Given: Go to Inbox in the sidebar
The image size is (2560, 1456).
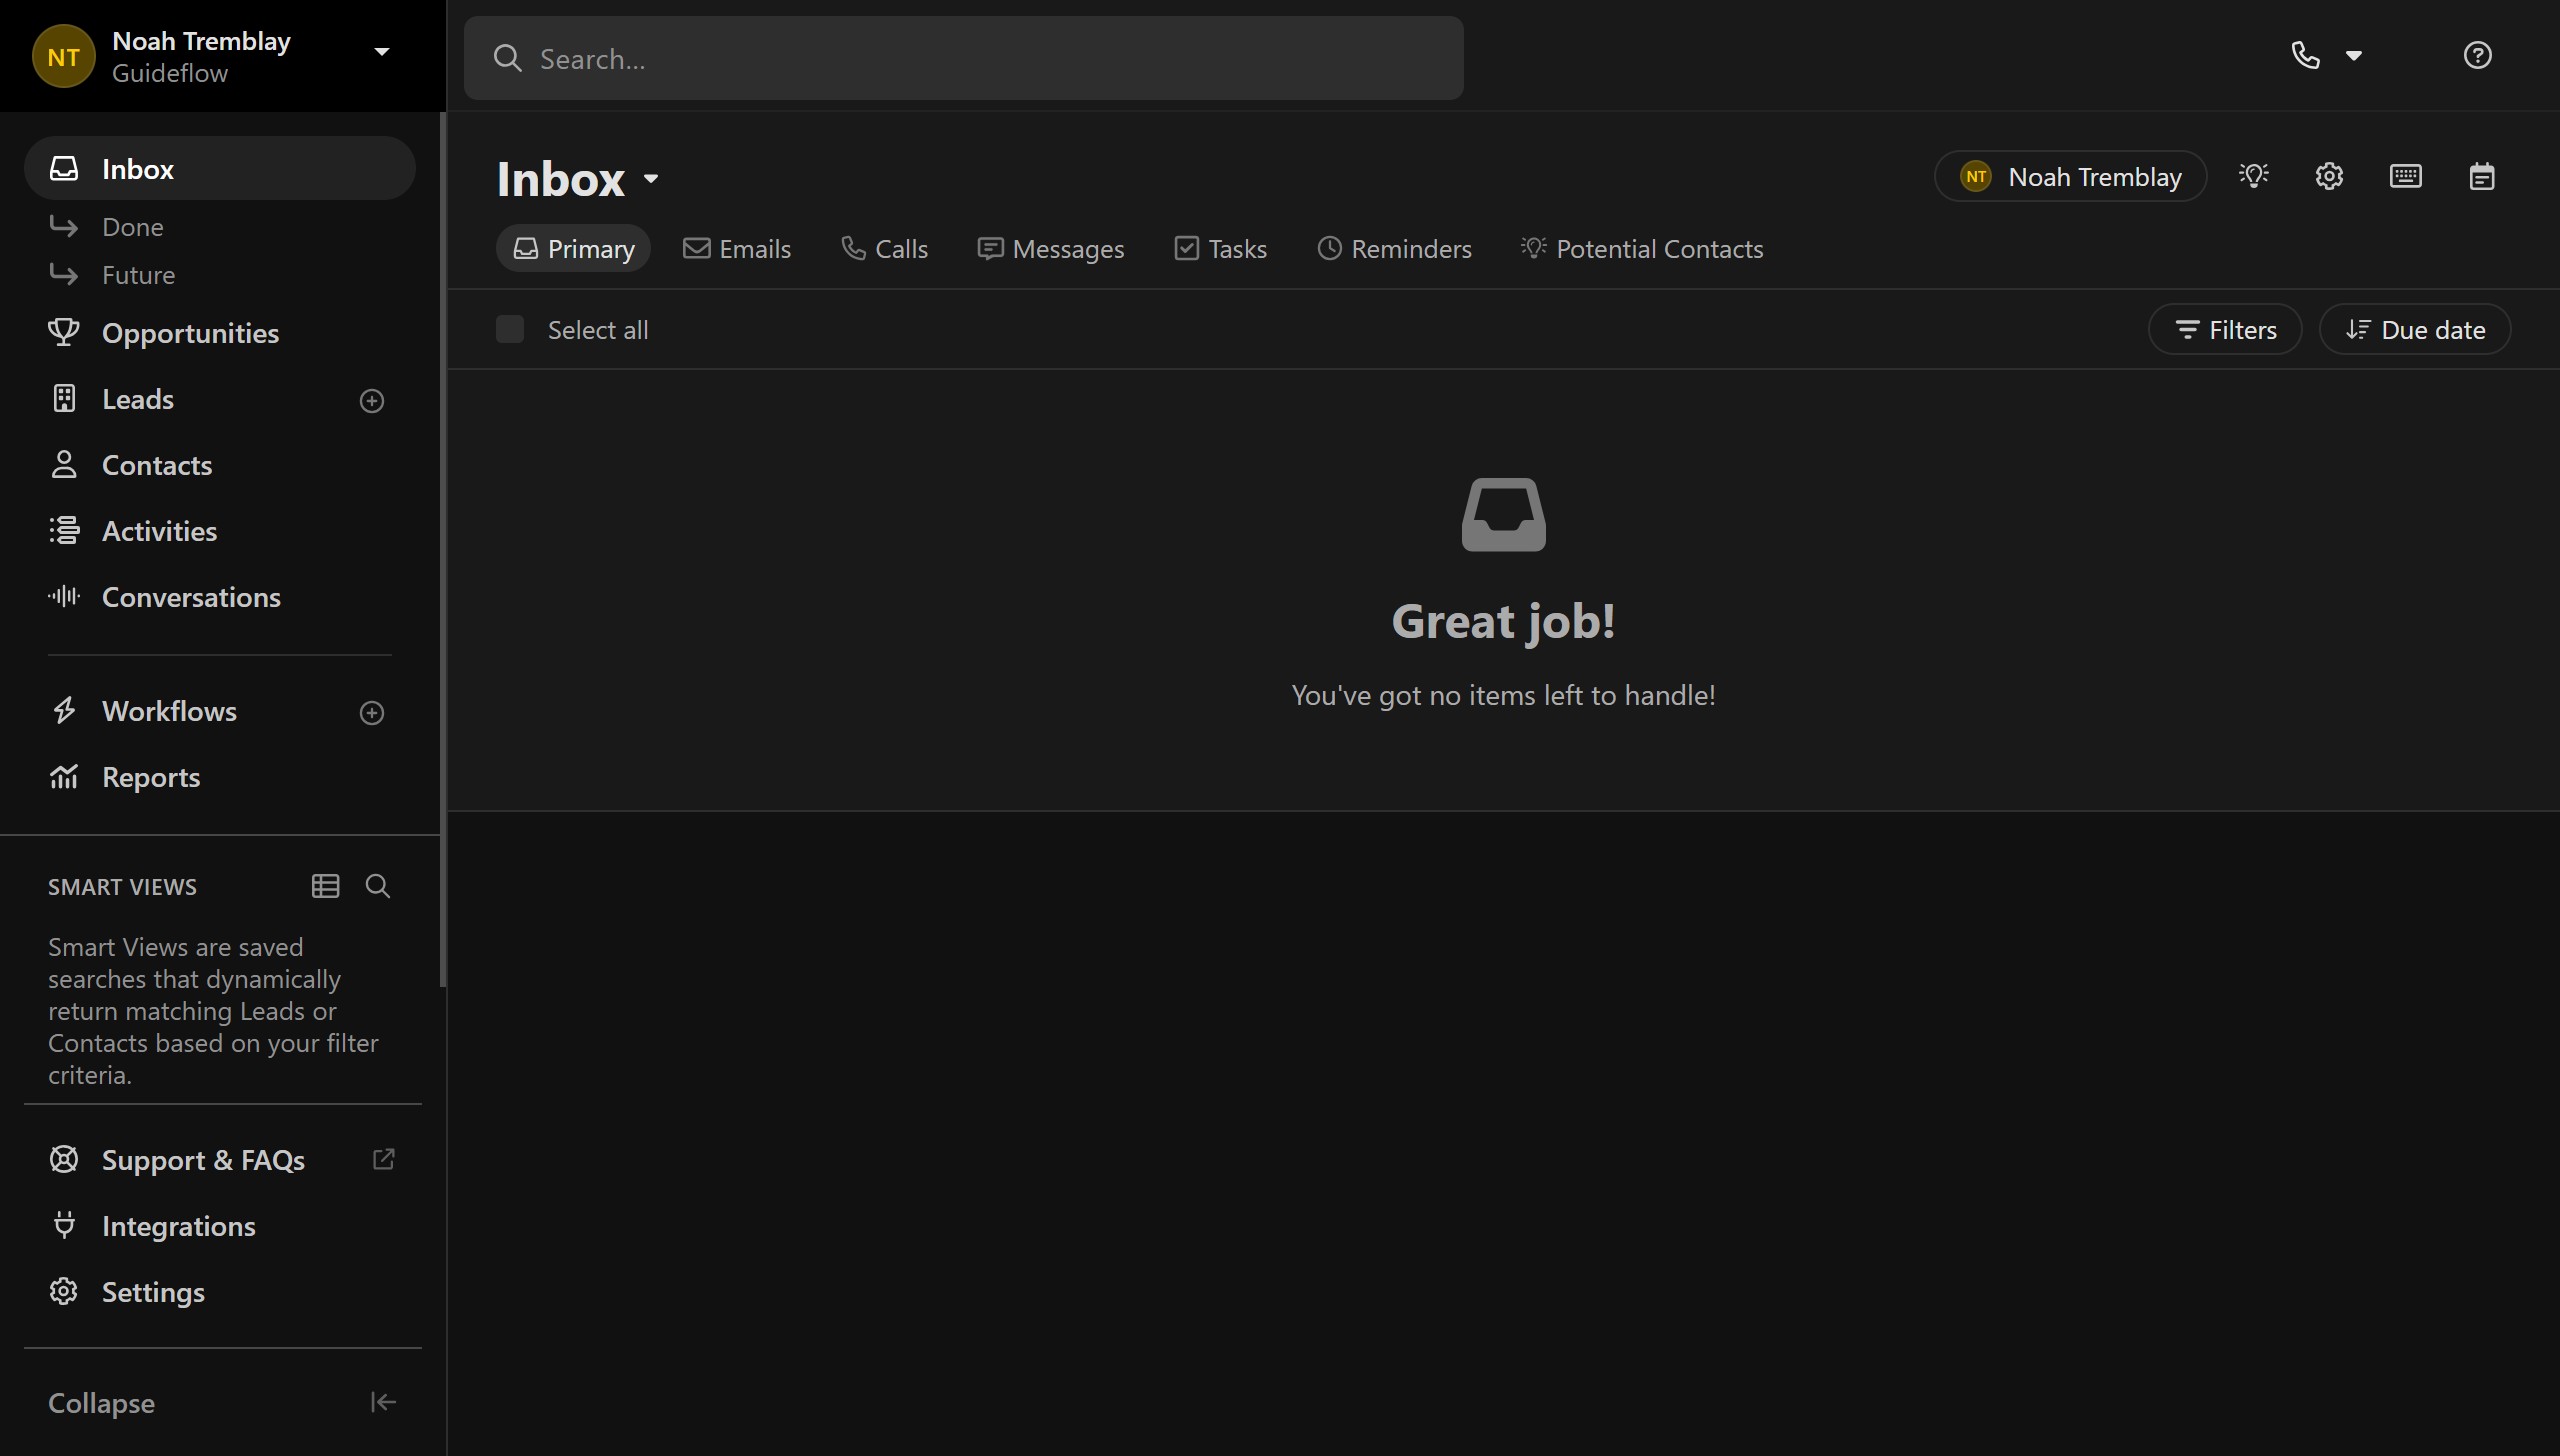Looking at the screenshot, I should 220,168.
